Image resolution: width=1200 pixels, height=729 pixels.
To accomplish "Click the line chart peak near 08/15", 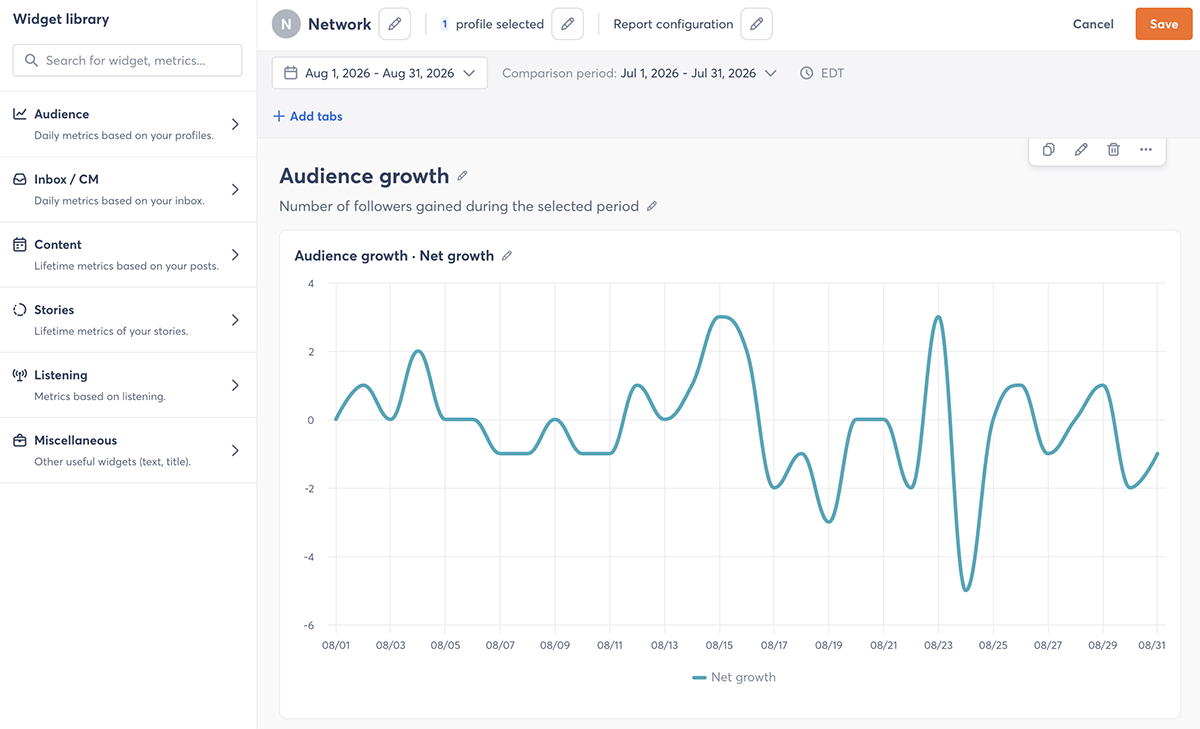I will pos(723,317).
